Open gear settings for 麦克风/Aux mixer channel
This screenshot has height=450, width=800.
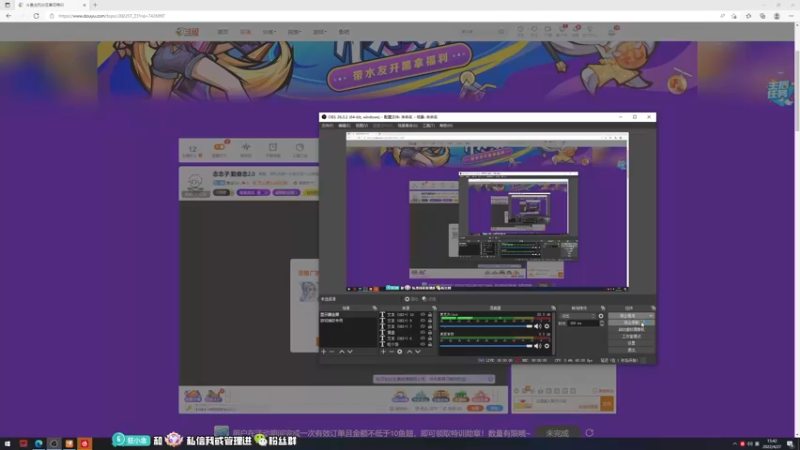547,326
